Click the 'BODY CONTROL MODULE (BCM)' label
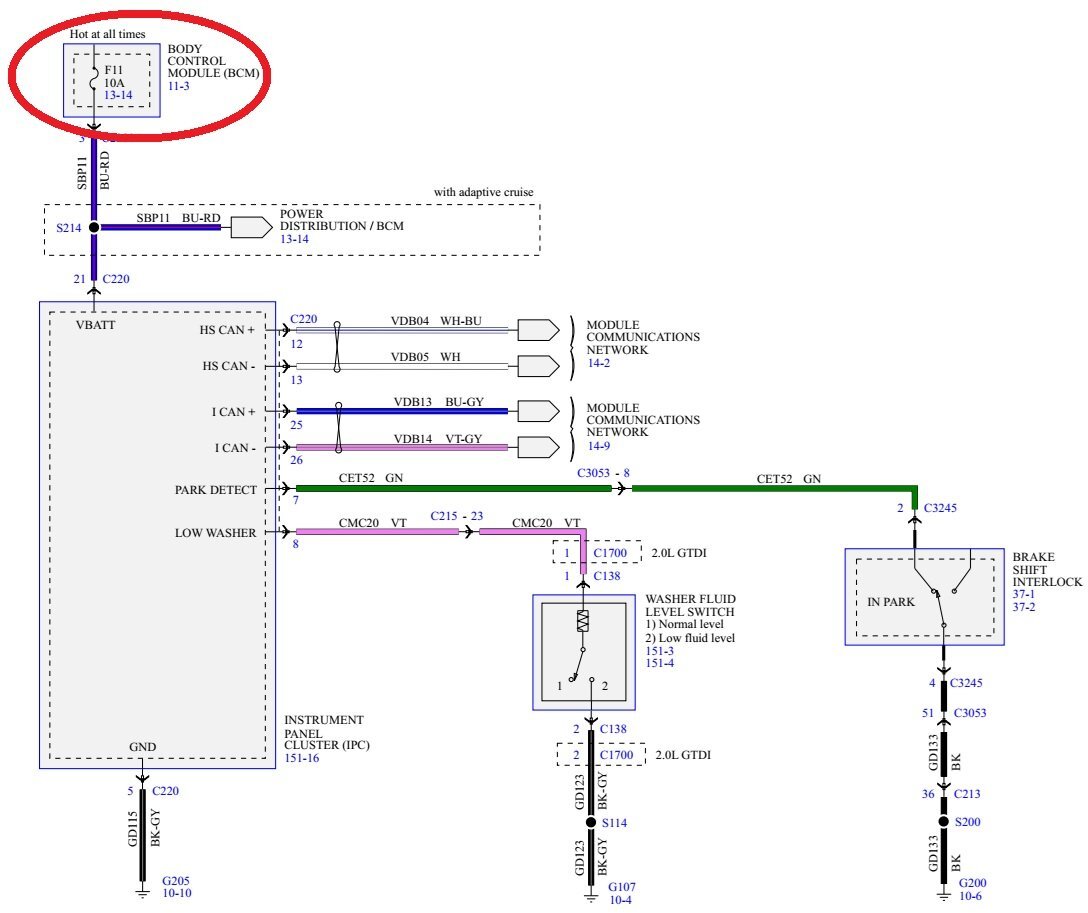1088x913 pixels. 213,61
